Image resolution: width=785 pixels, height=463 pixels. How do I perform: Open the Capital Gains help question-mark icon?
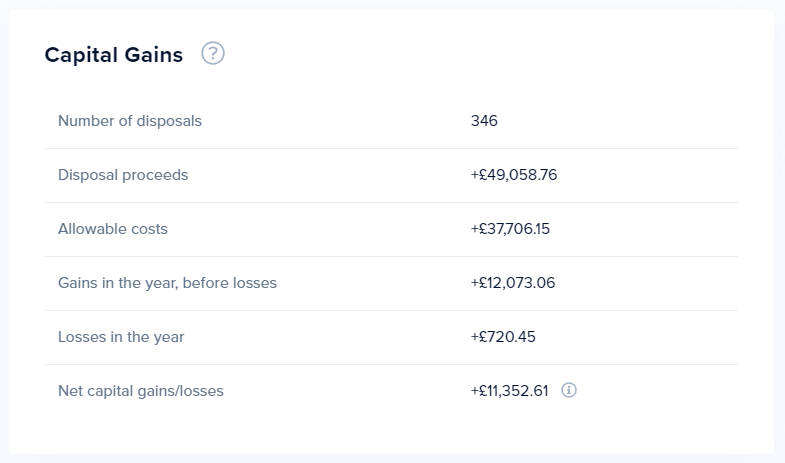click(213, 53)
